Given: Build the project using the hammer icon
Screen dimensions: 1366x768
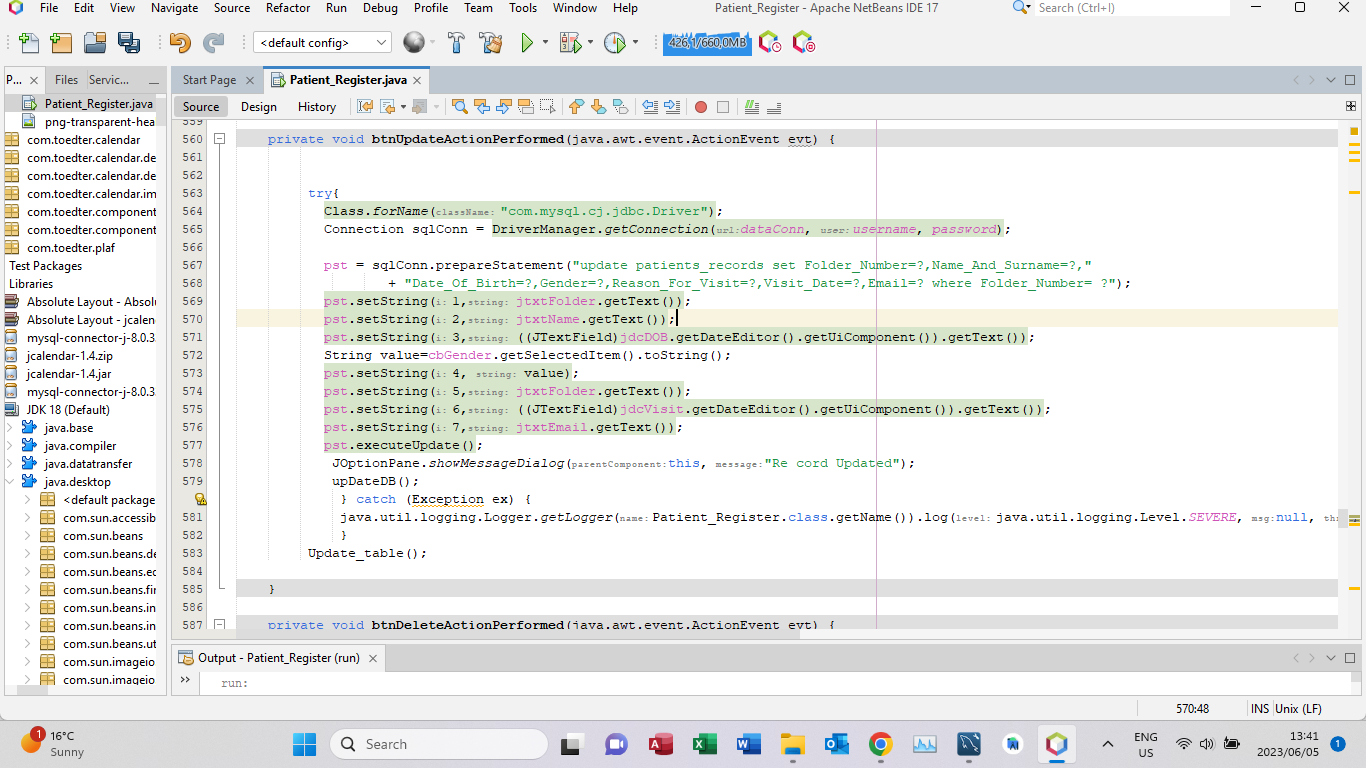Looking at the screenshot, I should 457,42.
